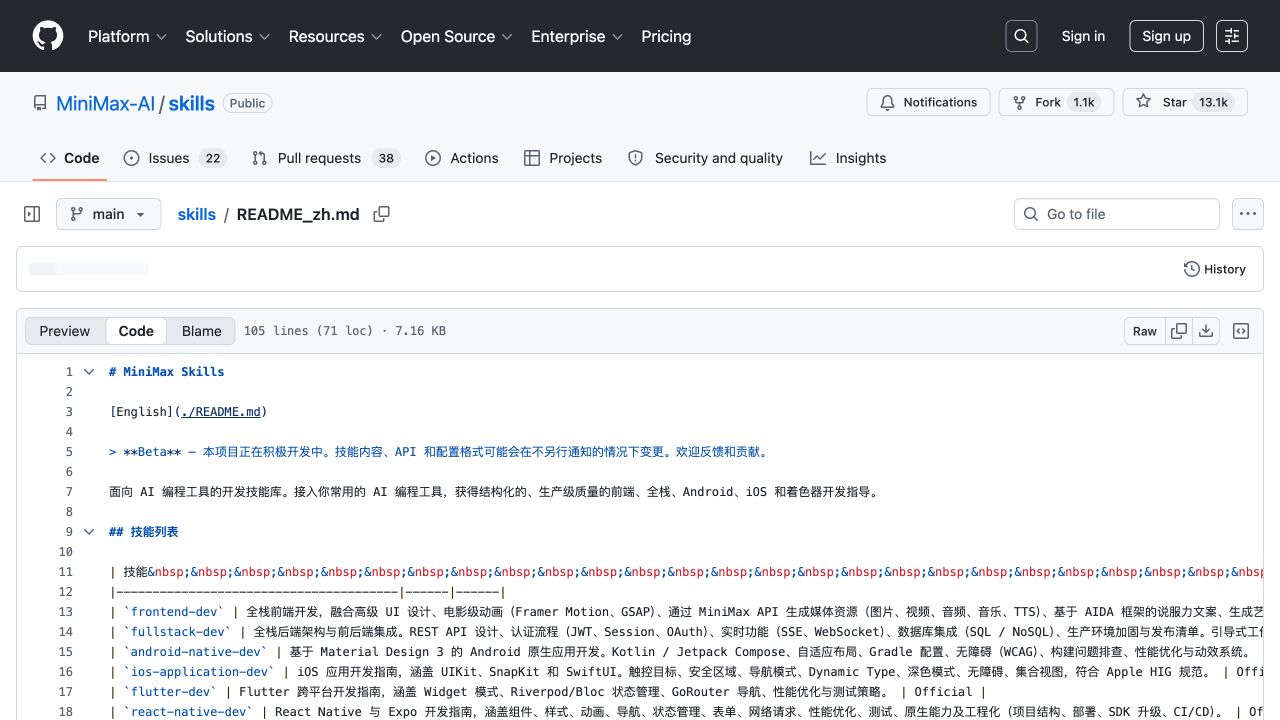
Task: Switch to the Code view
Action: pyautogui.click(x=136, y=331)
